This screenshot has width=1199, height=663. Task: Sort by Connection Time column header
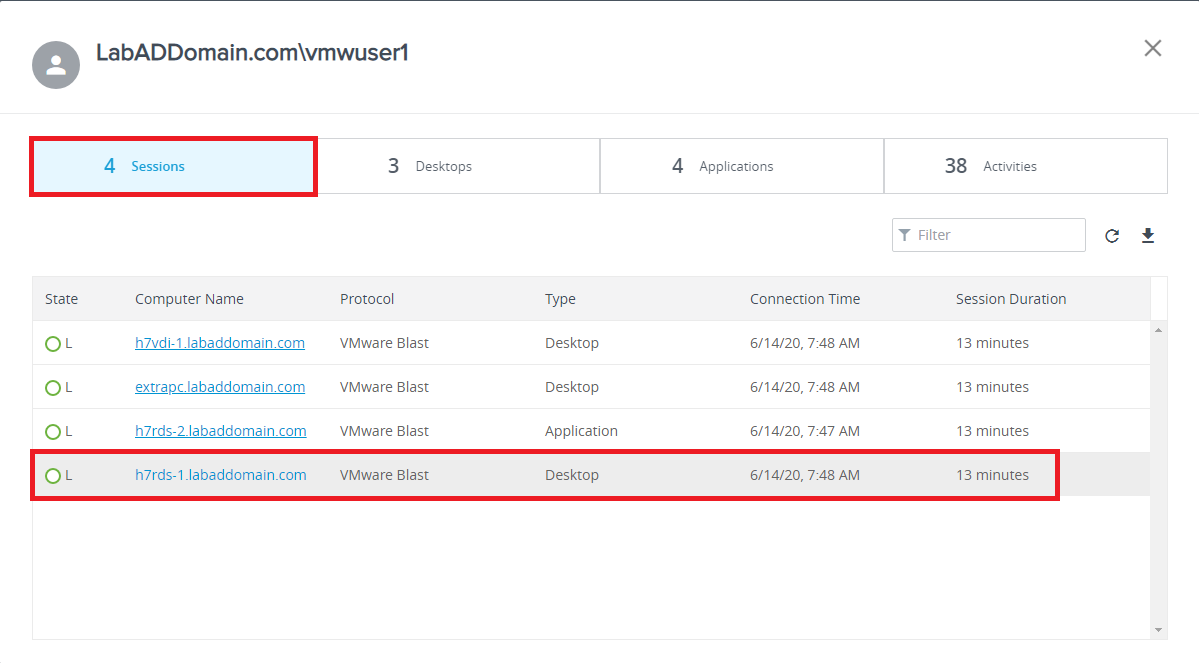tap(805, 299)
